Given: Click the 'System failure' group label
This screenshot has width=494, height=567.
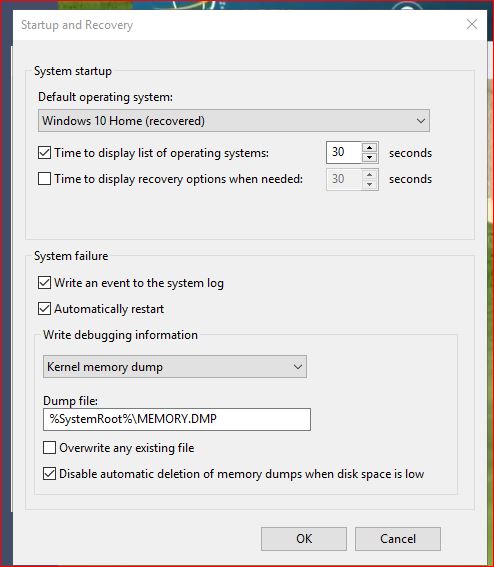Looking at the screenshot, I should click(71, 256).
